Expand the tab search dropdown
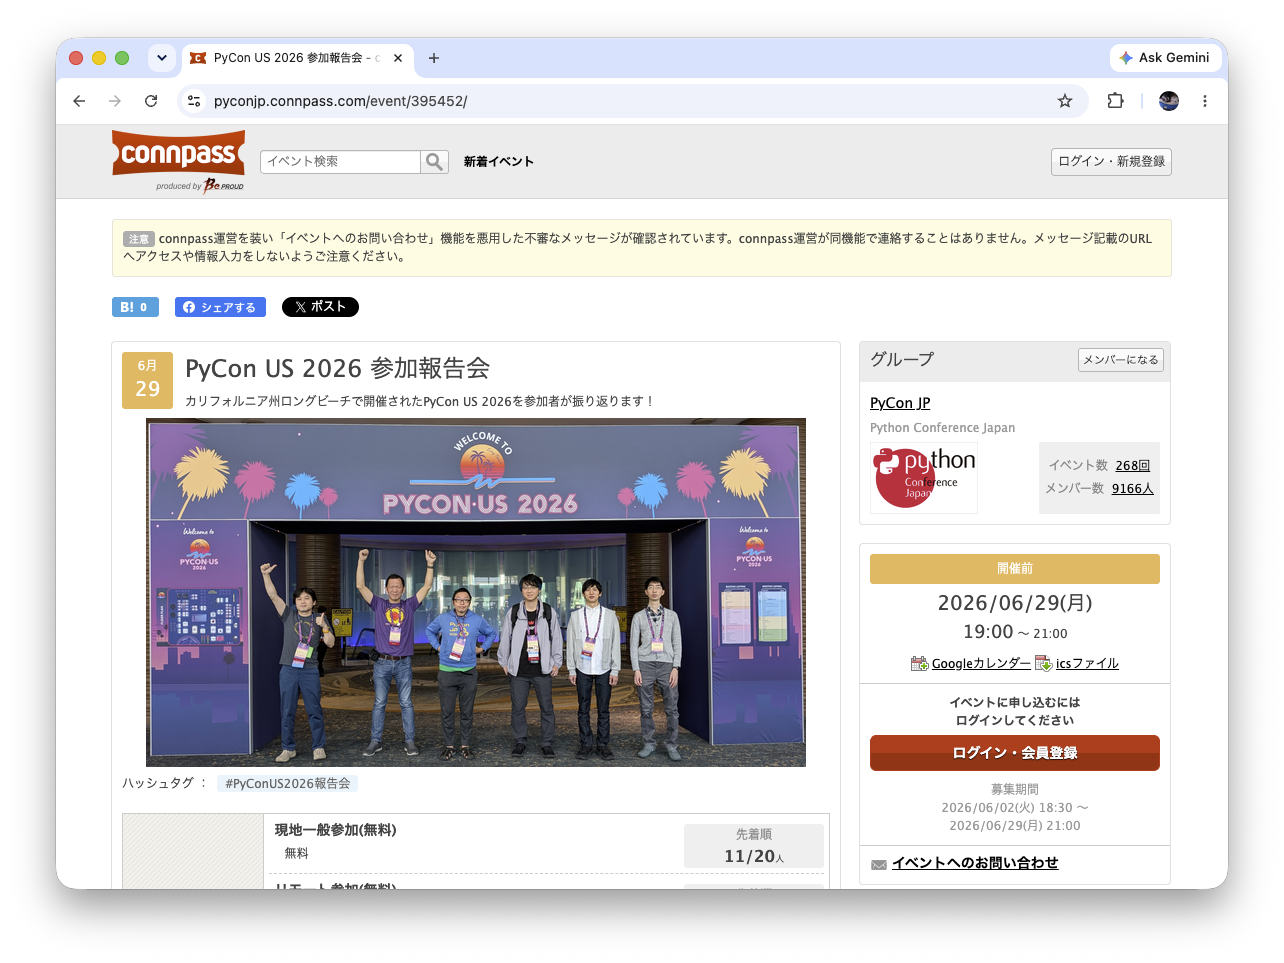Image resolution: width=1284 pixels, height=963 pixels. 162,58
